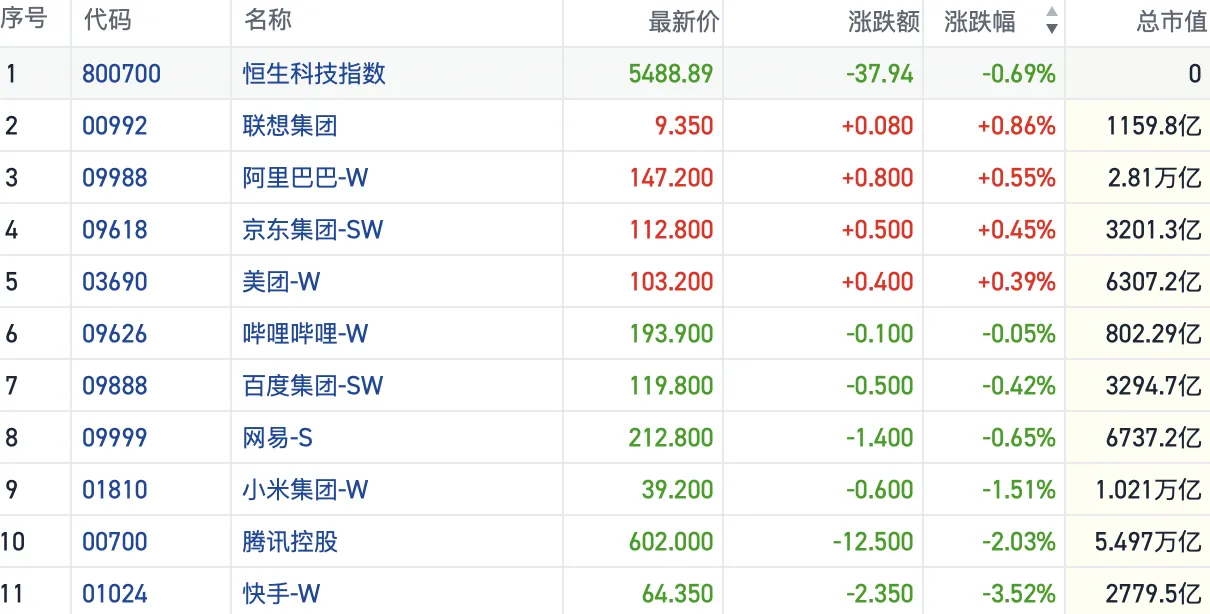
Task: Select market cap 2779.5亿
Action: point(1154,594)
